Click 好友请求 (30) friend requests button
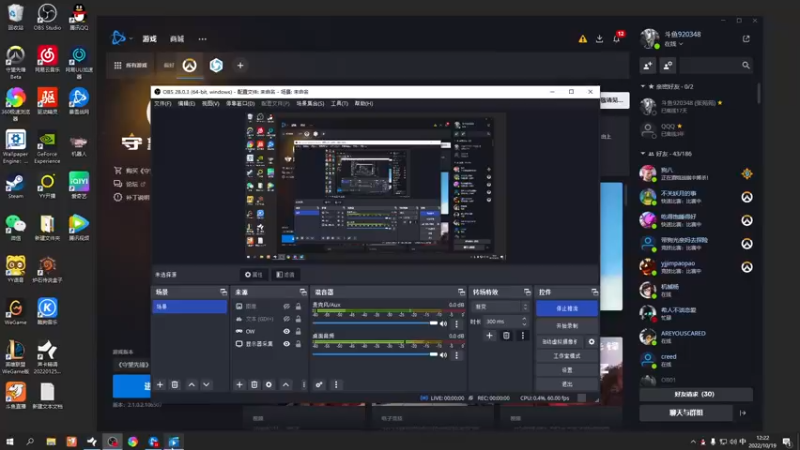 tap(695, 394)
